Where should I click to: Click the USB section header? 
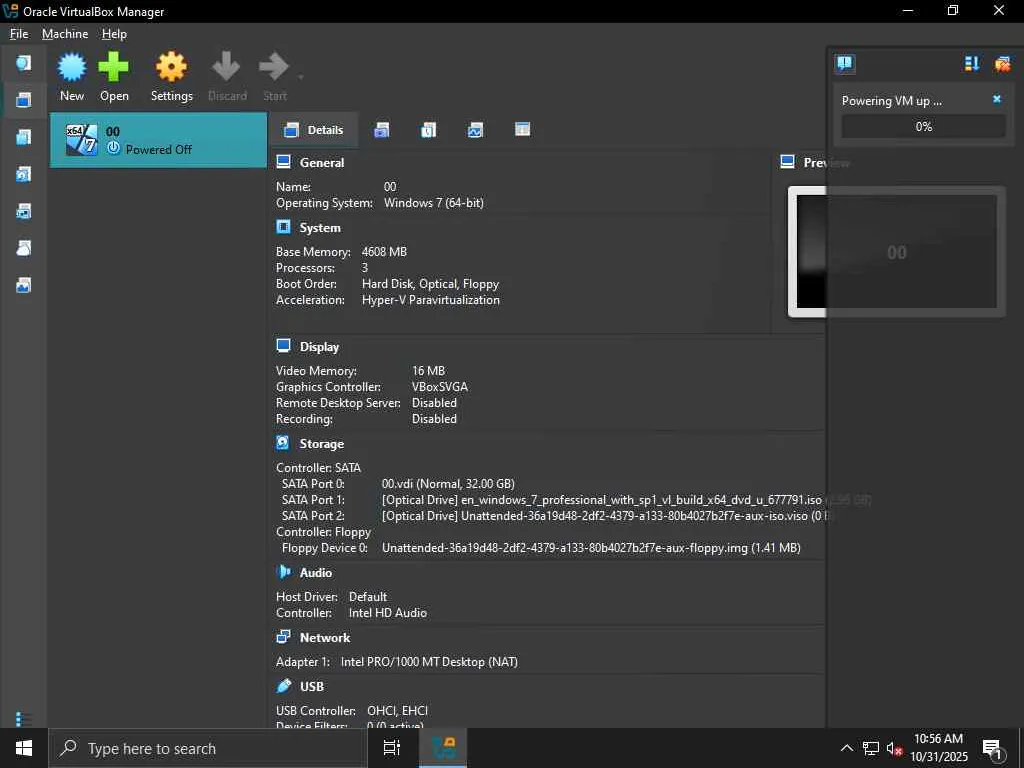(x=312, y=686)
